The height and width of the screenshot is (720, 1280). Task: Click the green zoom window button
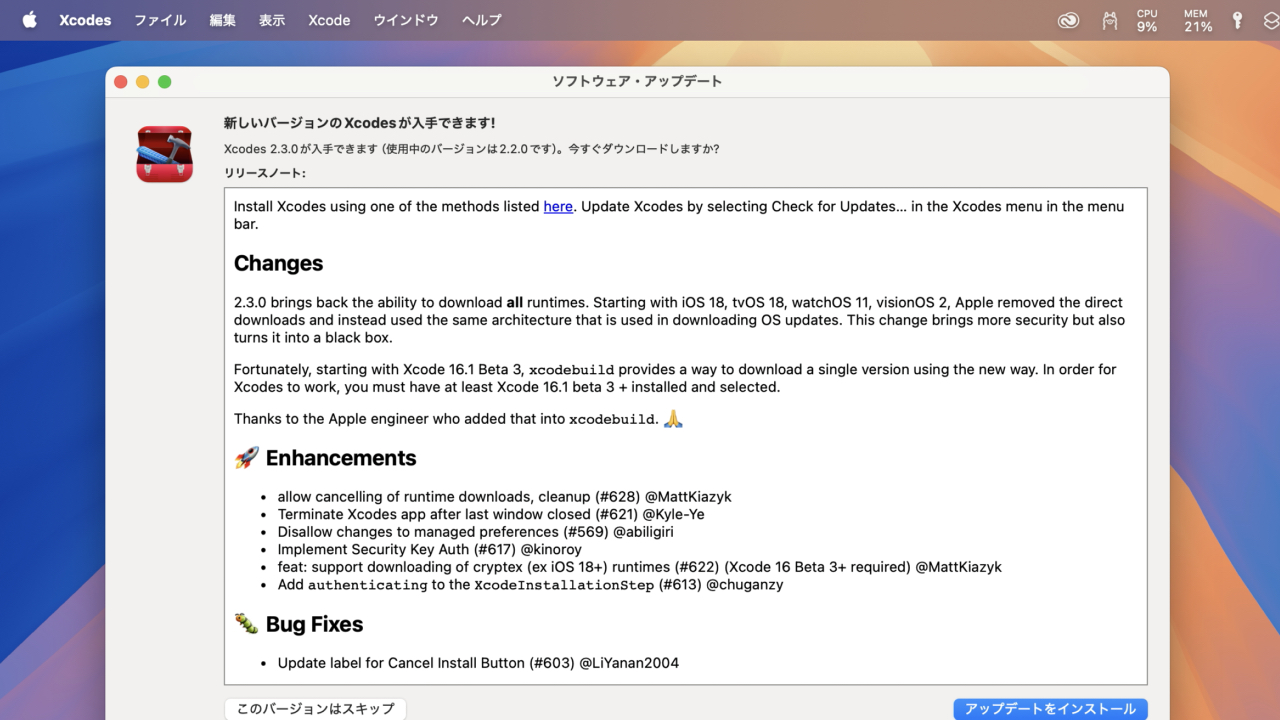point(165,82)
